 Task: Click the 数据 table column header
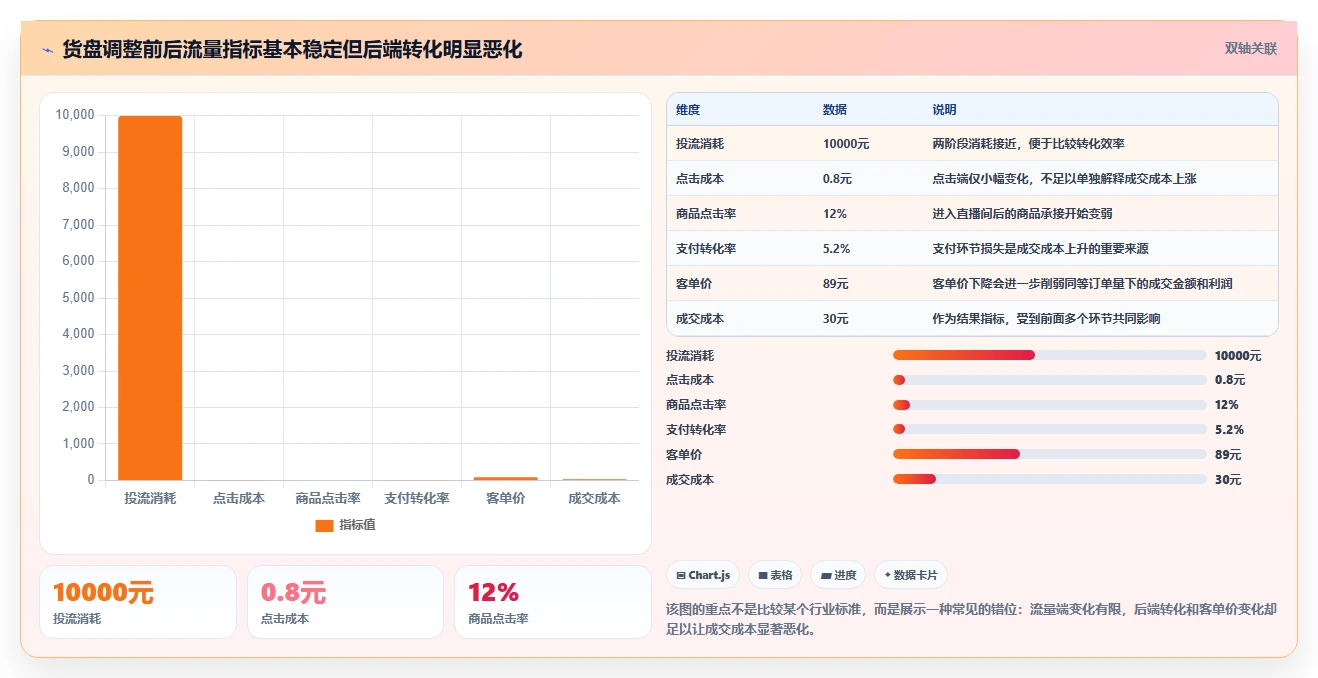point(835,110)
